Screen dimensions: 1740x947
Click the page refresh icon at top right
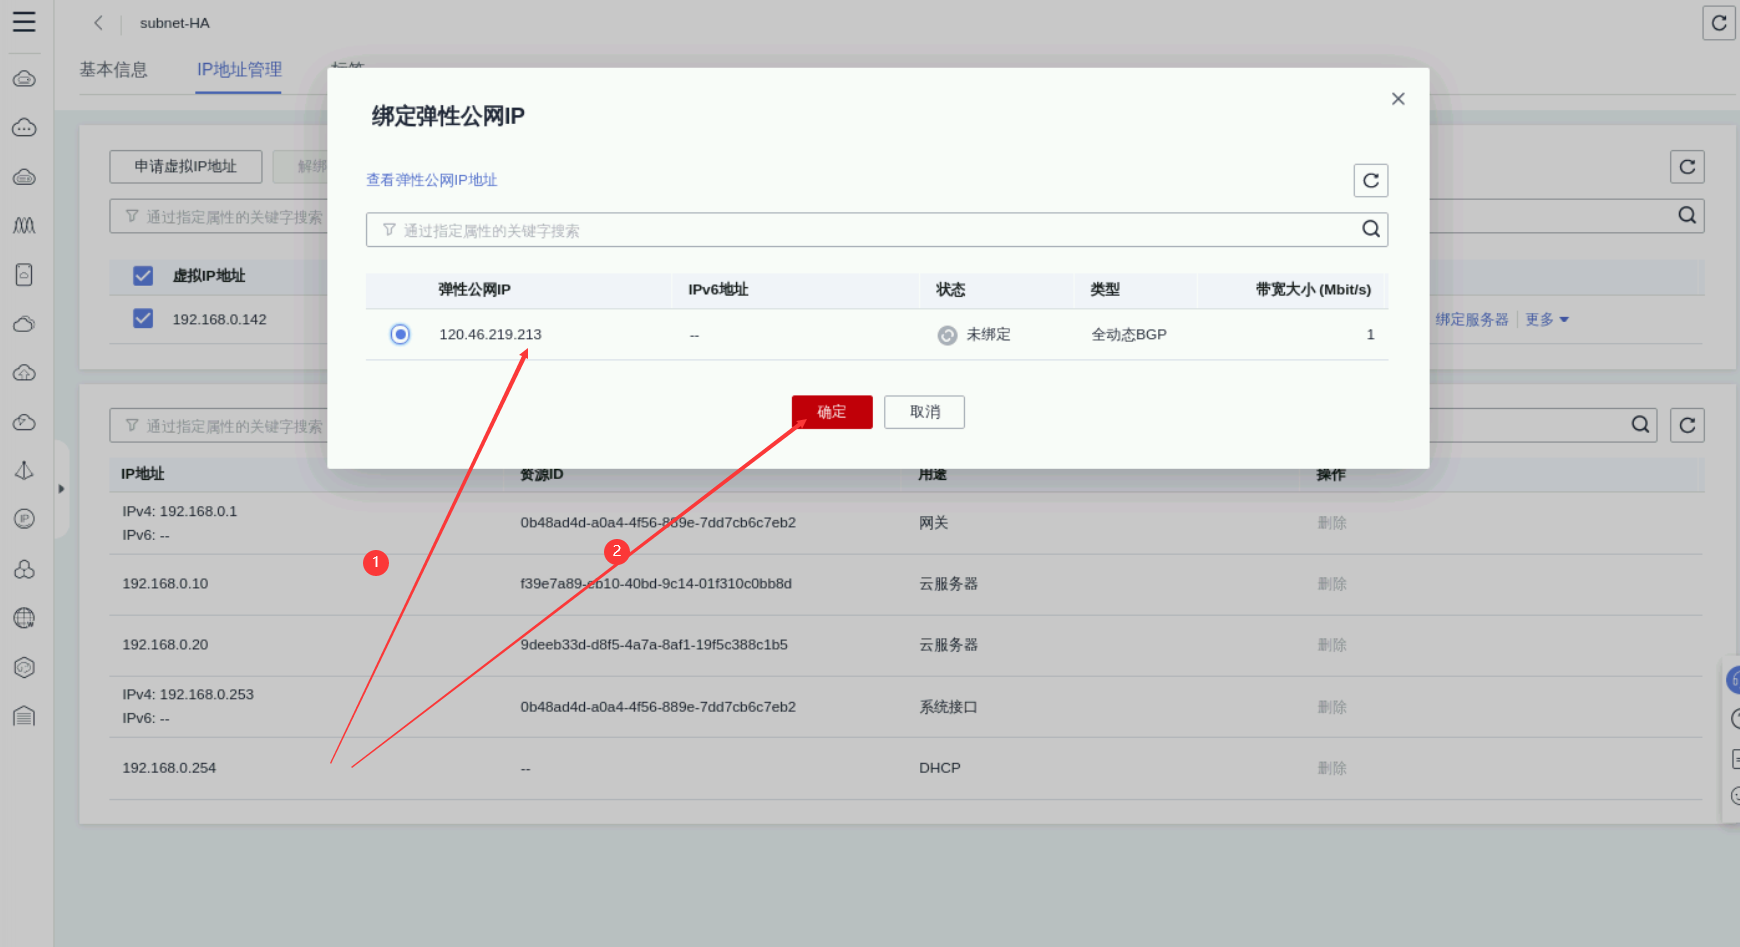click(x=1719, y=23)
